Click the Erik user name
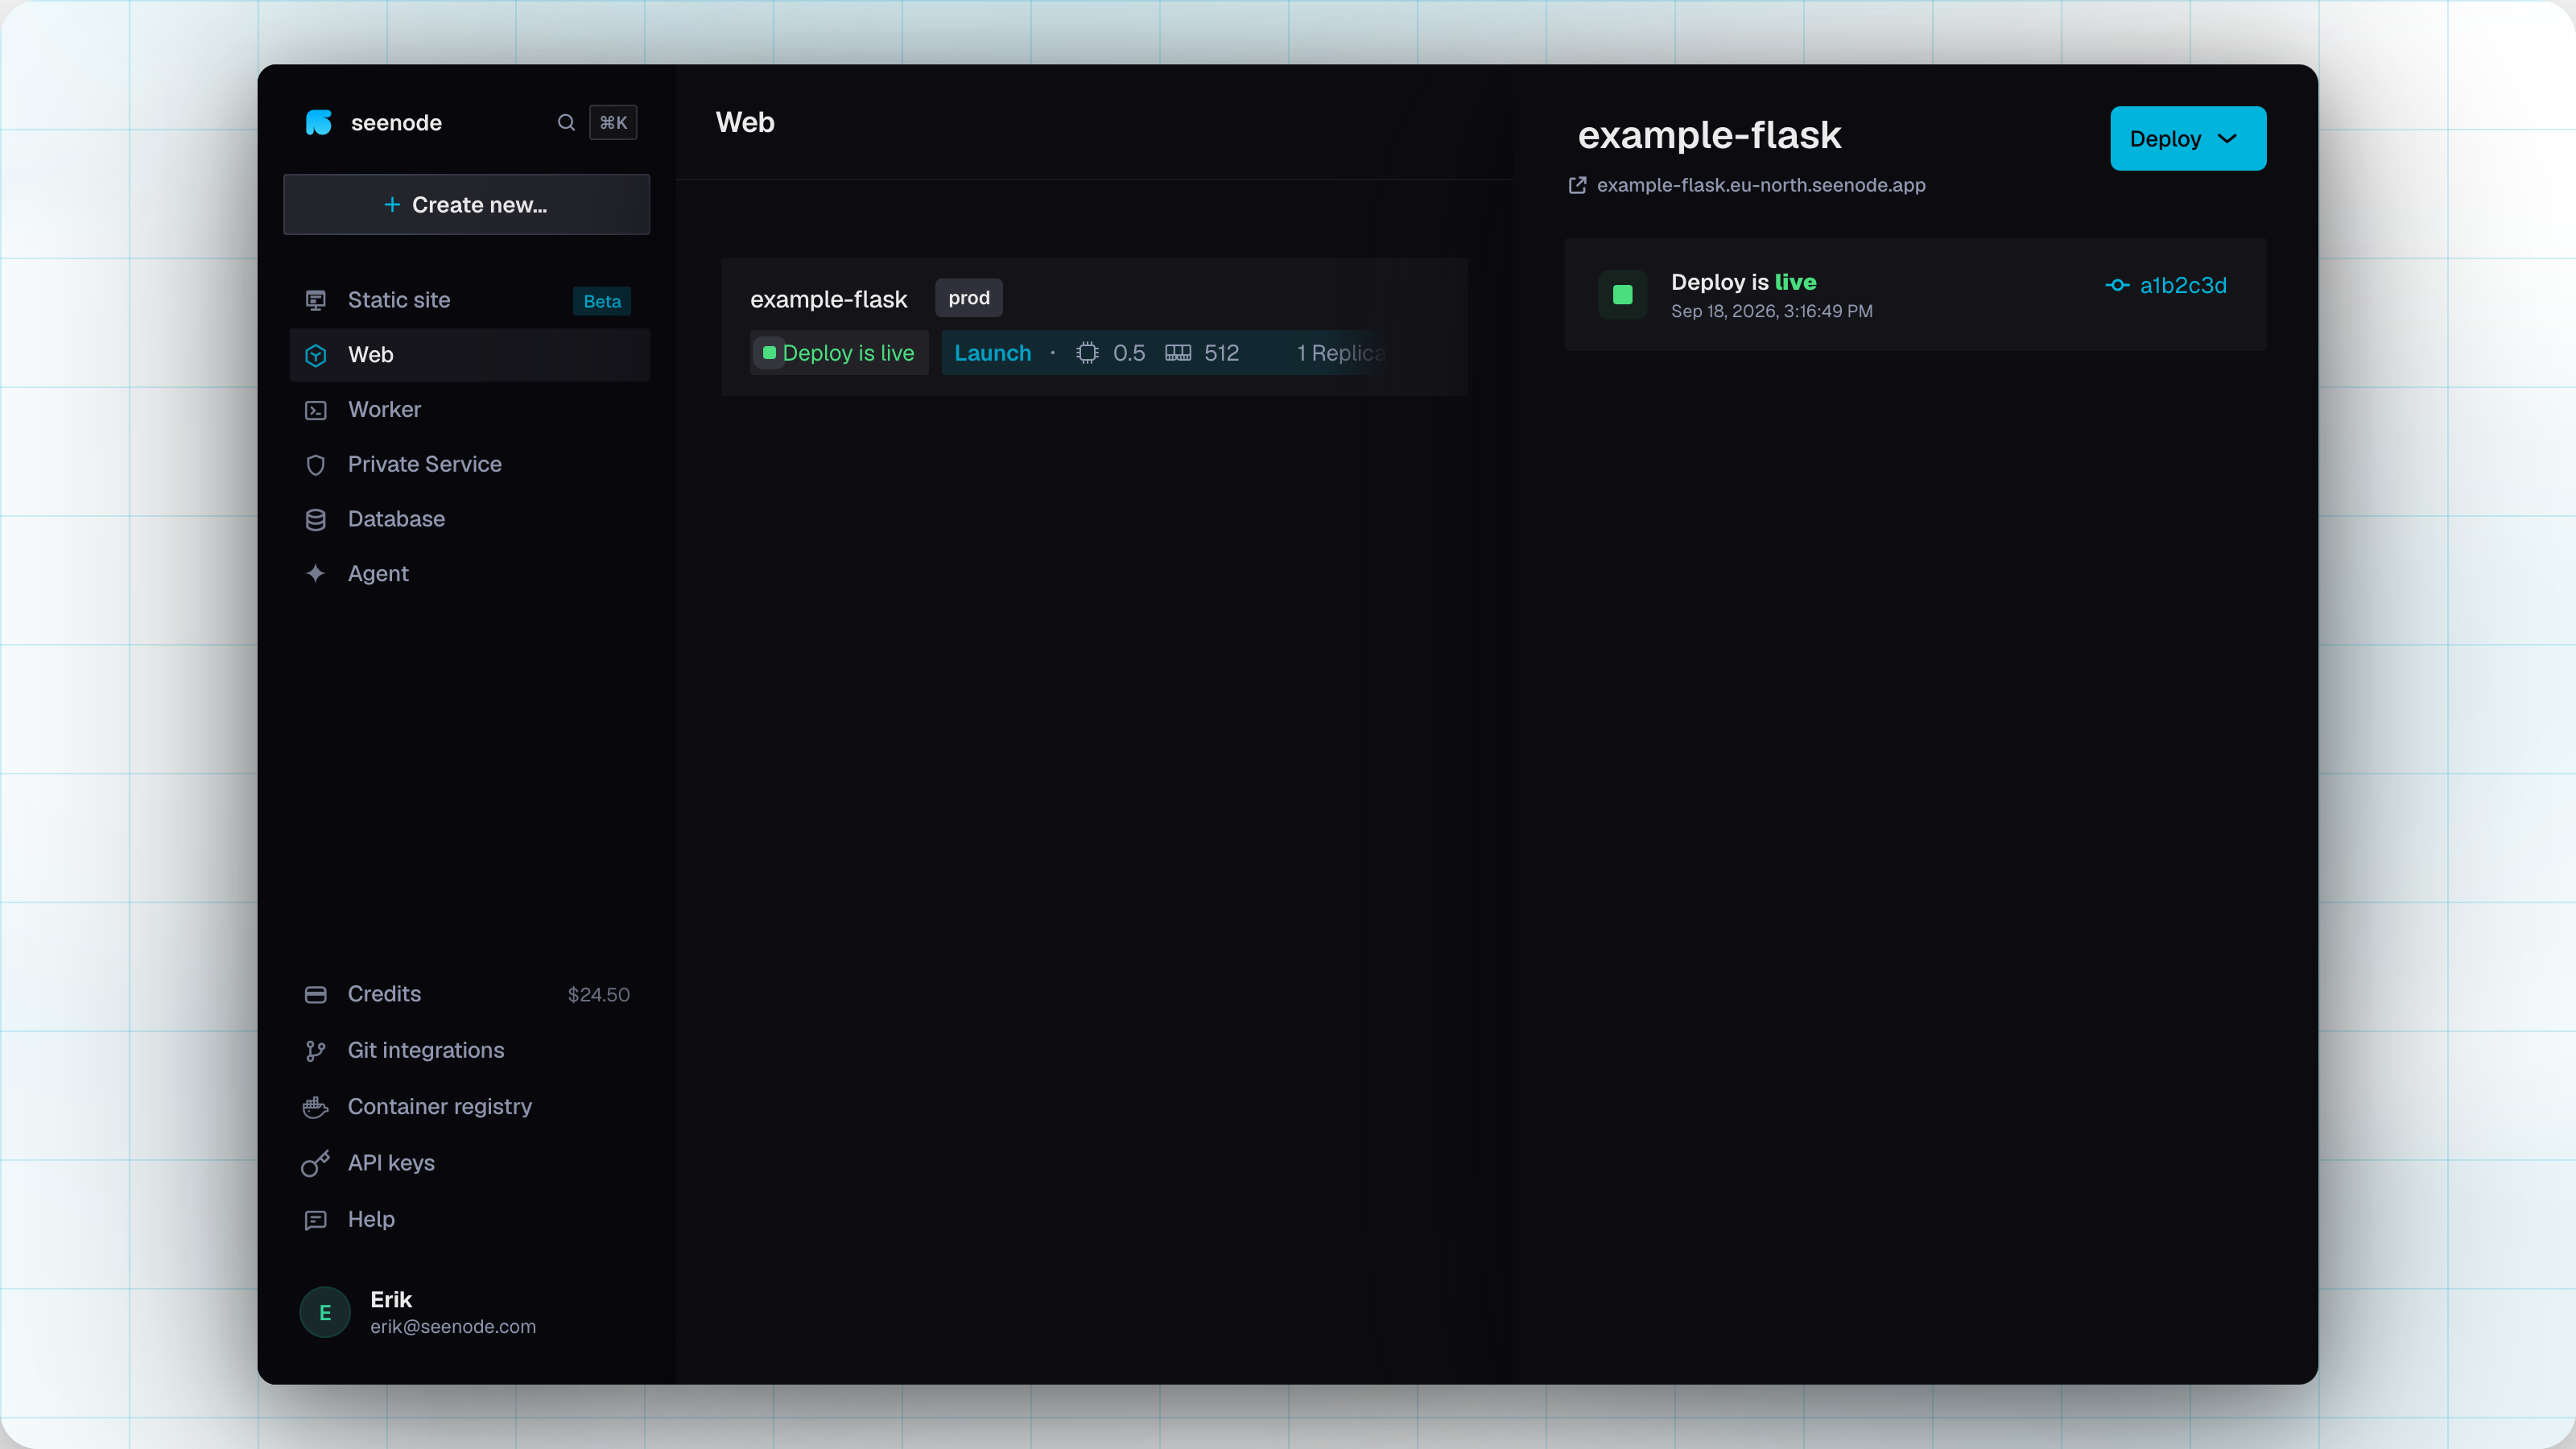Image resolution: width=2576 pixels, height=1449 pixels. (391, 1299)
